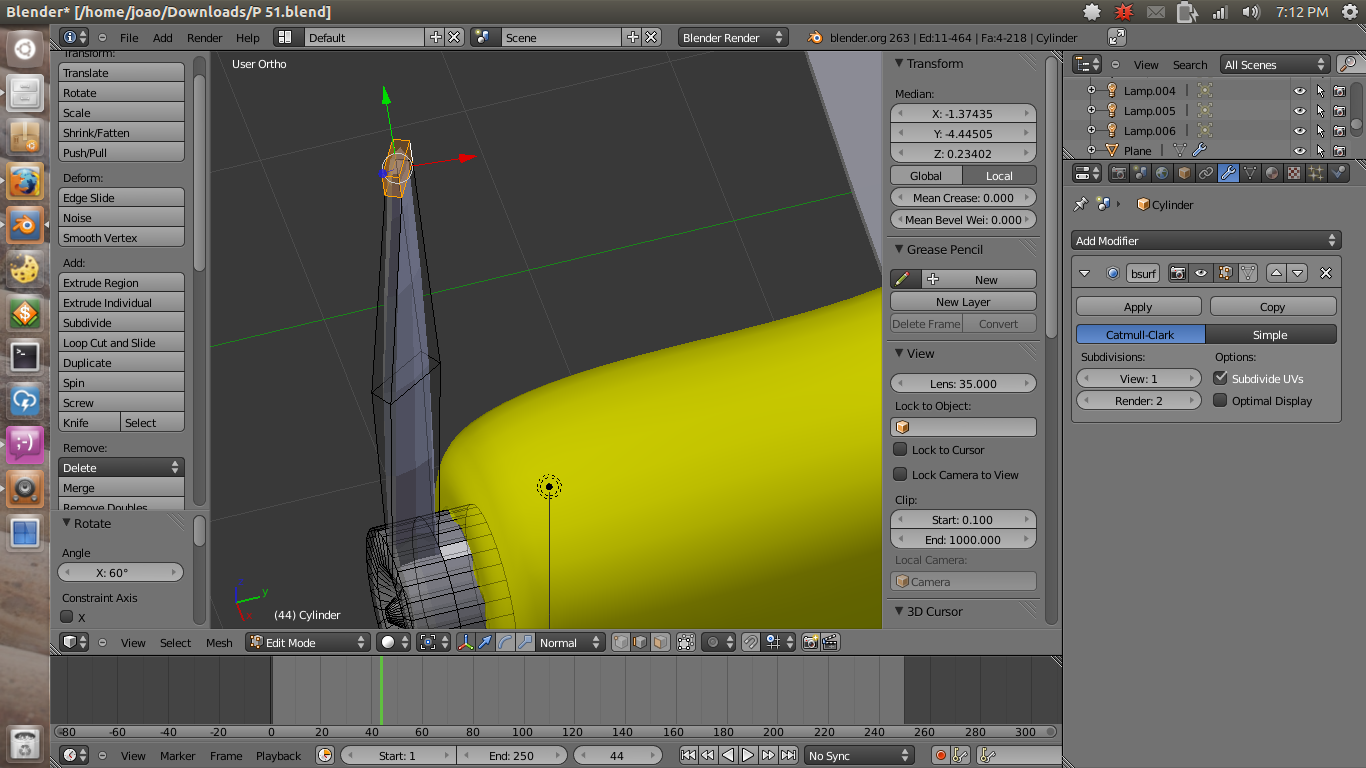Hide Lamp.004 using its eye toggle
The image size is (1366, 768).
(x=1299, y=90)
